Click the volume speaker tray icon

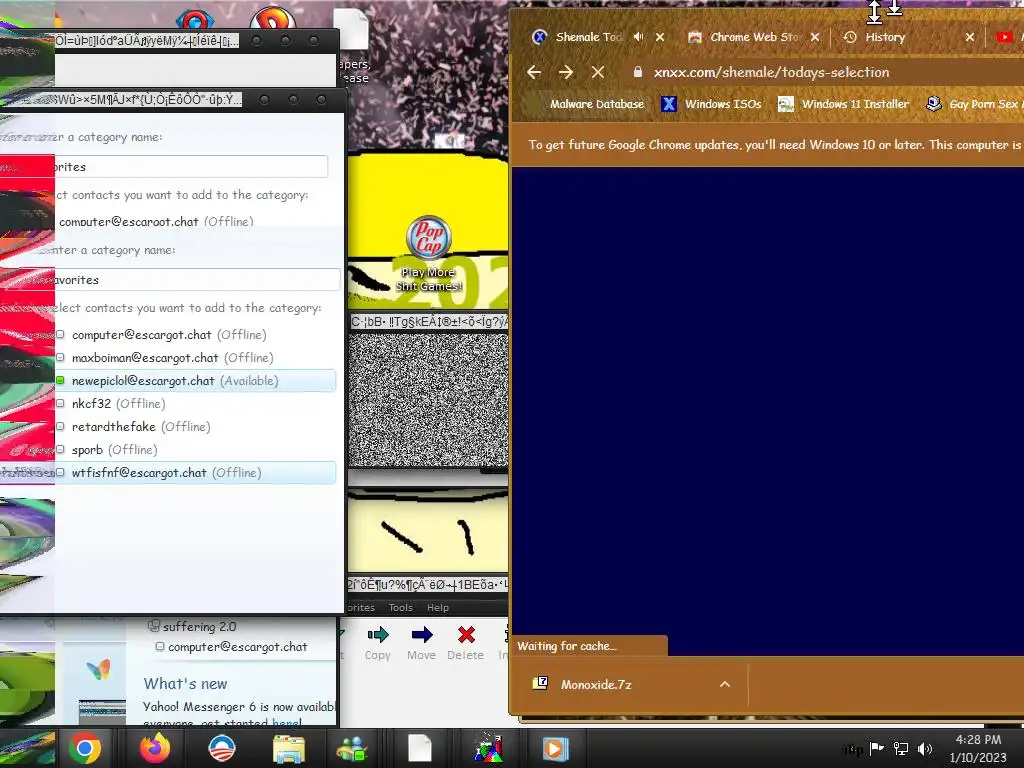925,748
